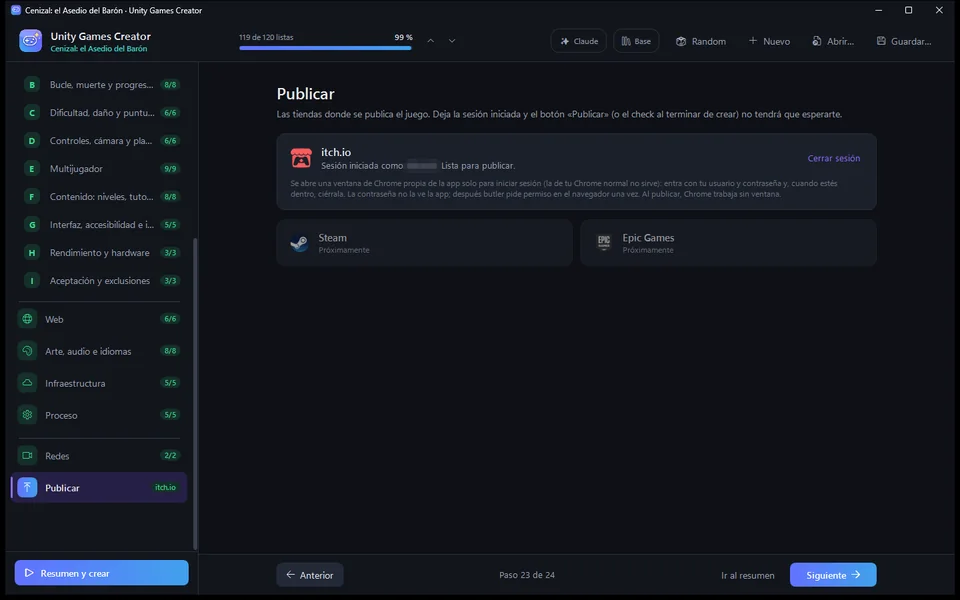Click the 8/8 badge beside Arte, audio

tap(170, 351)
